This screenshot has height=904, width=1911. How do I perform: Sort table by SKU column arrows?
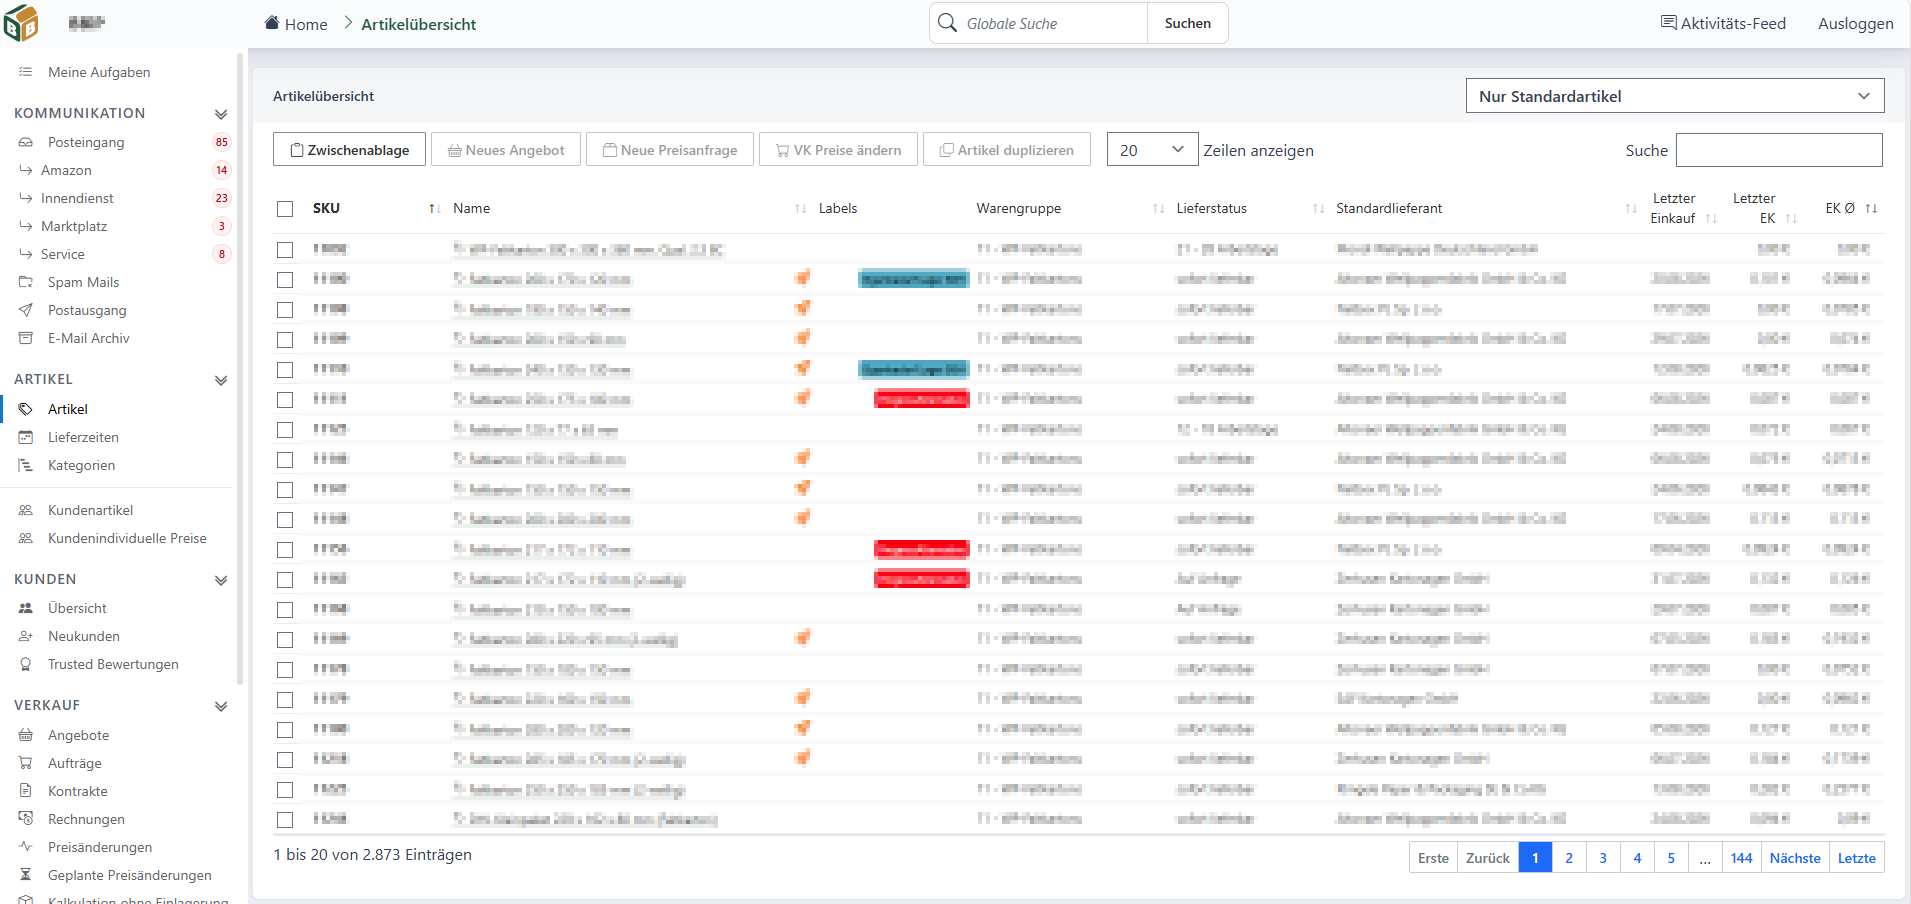pyautogui.click(x=434, y=208)
